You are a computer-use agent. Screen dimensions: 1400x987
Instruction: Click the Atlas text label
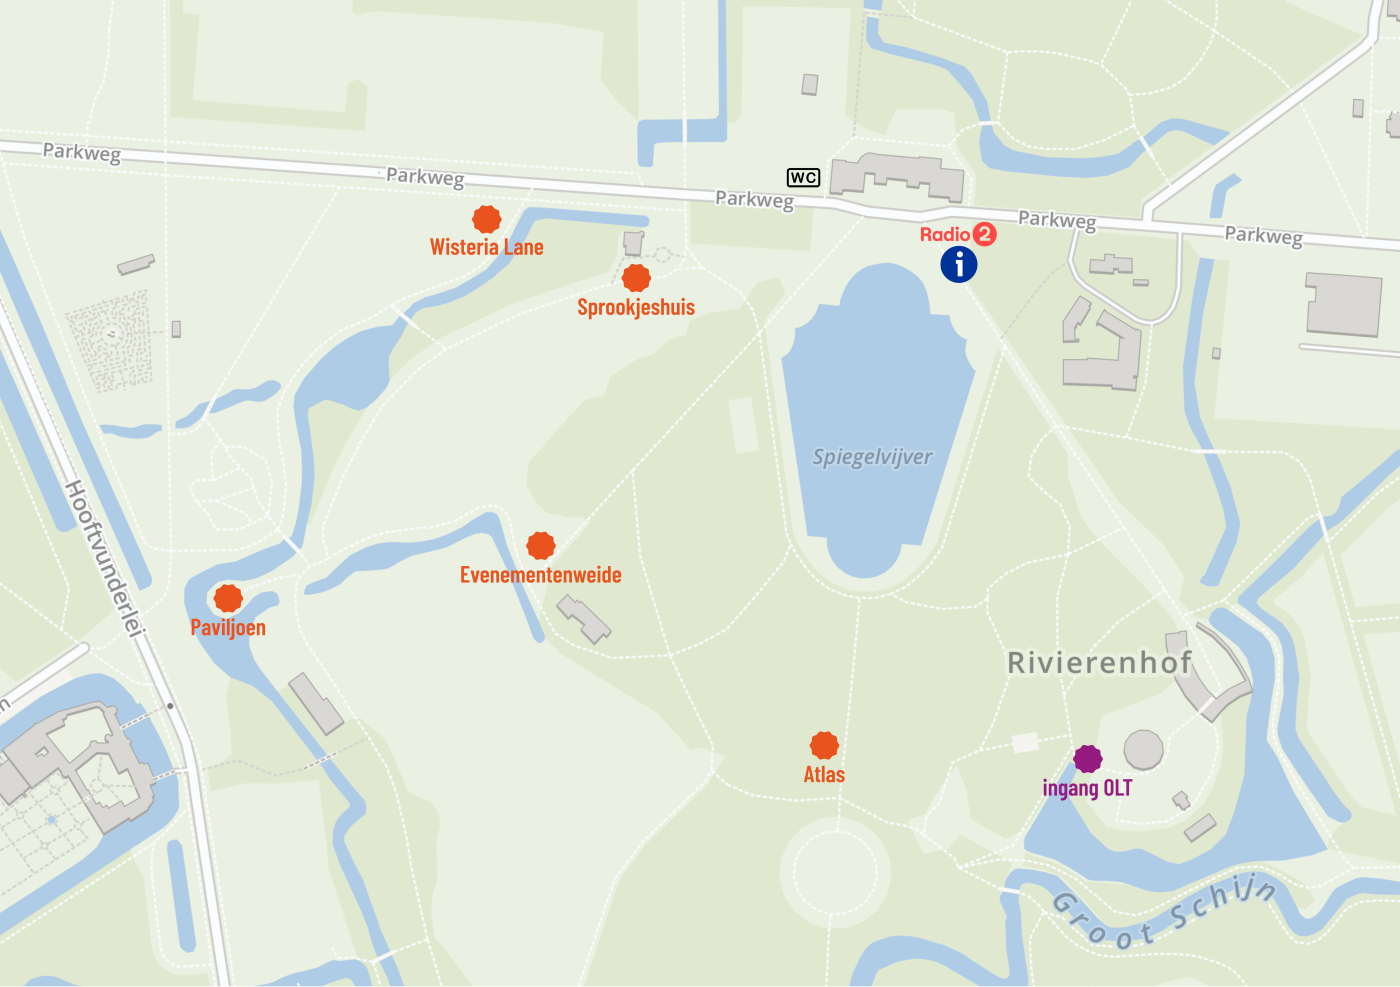pyautogui.click(x=824, y=774)
